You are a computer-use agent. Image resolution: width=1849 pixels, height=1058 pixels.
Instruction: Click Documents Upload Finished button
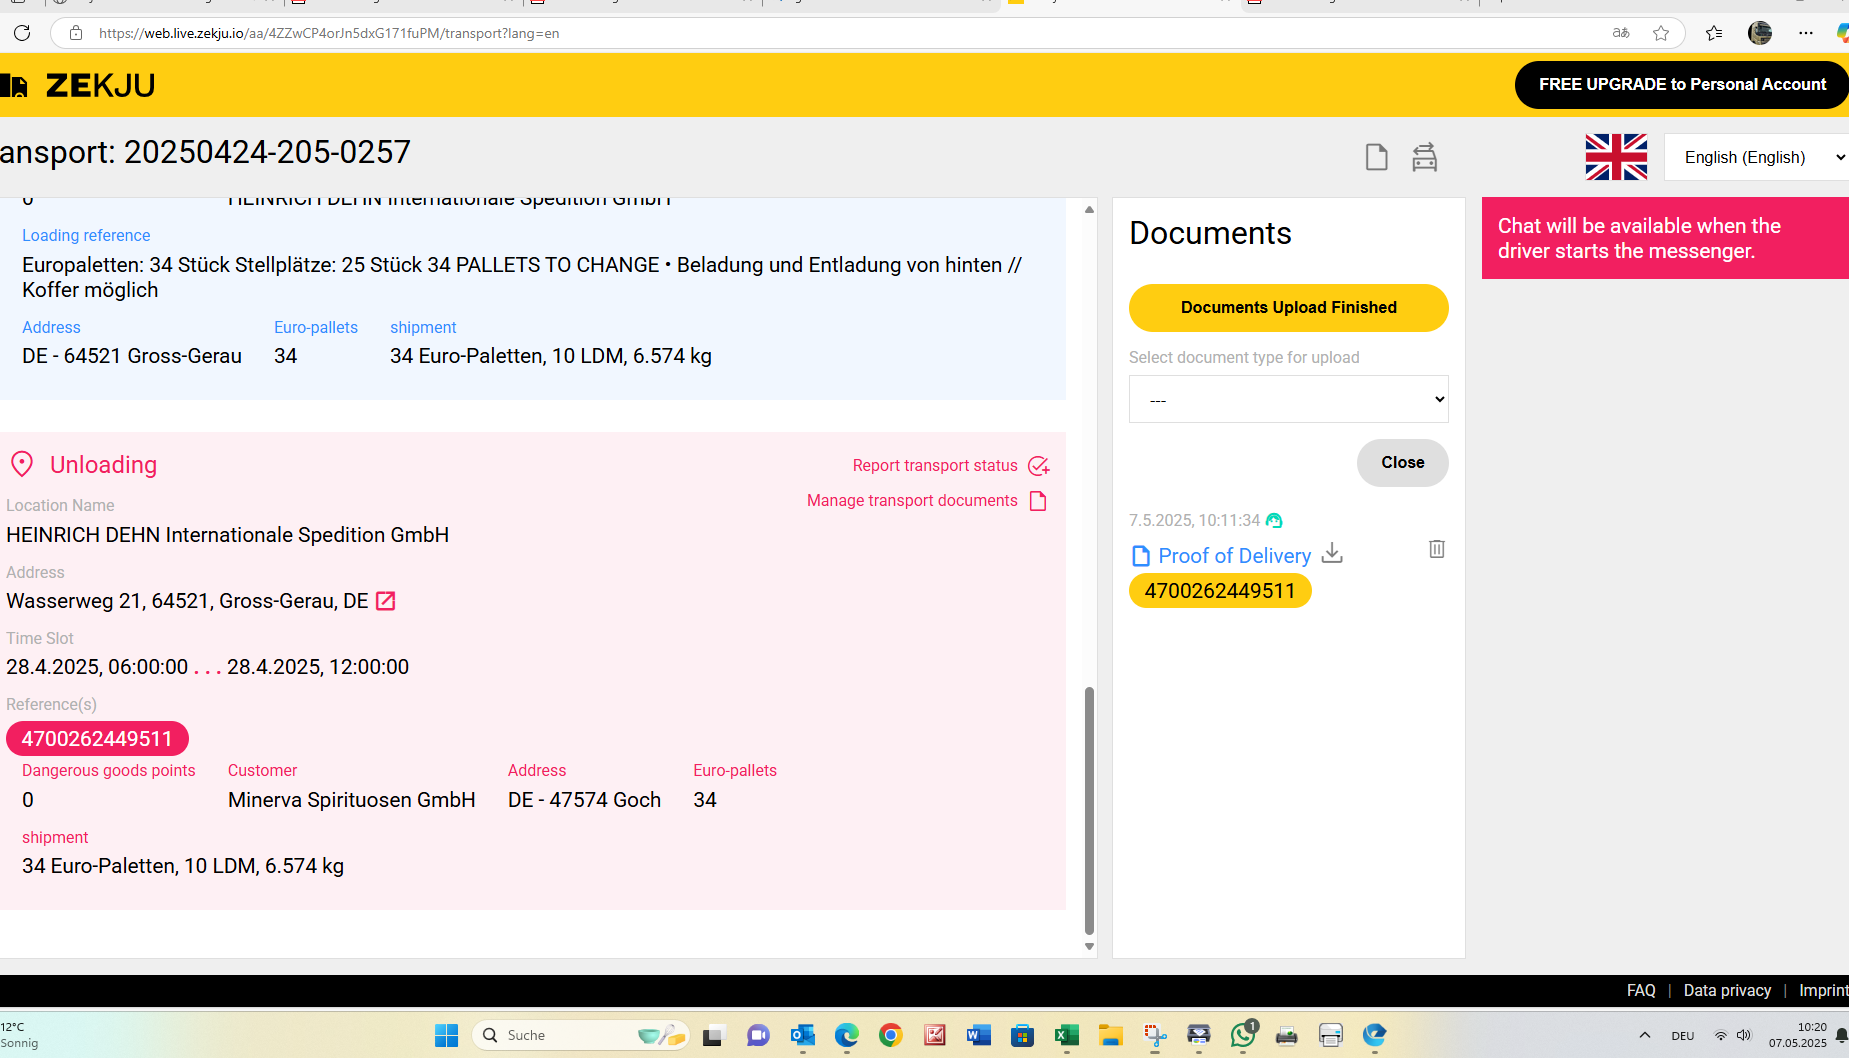click(x=1288, y=307)
